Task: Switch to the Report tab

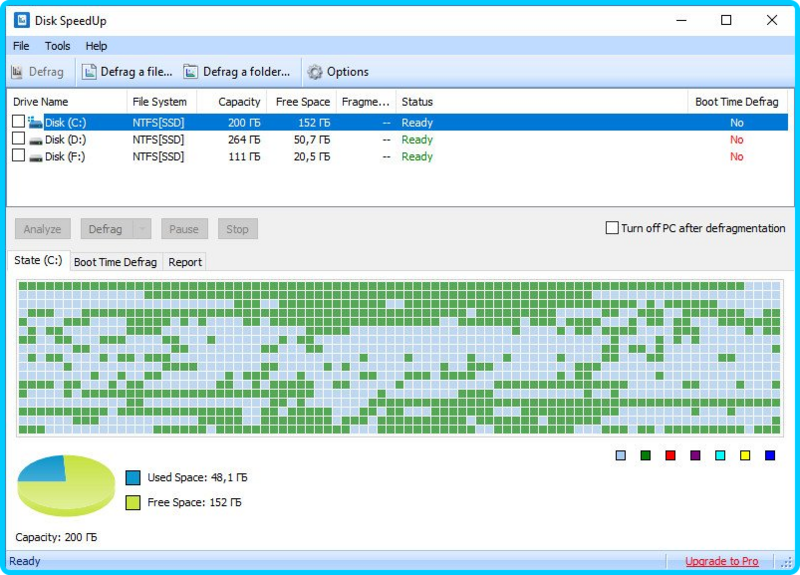Action: (185, 262)
